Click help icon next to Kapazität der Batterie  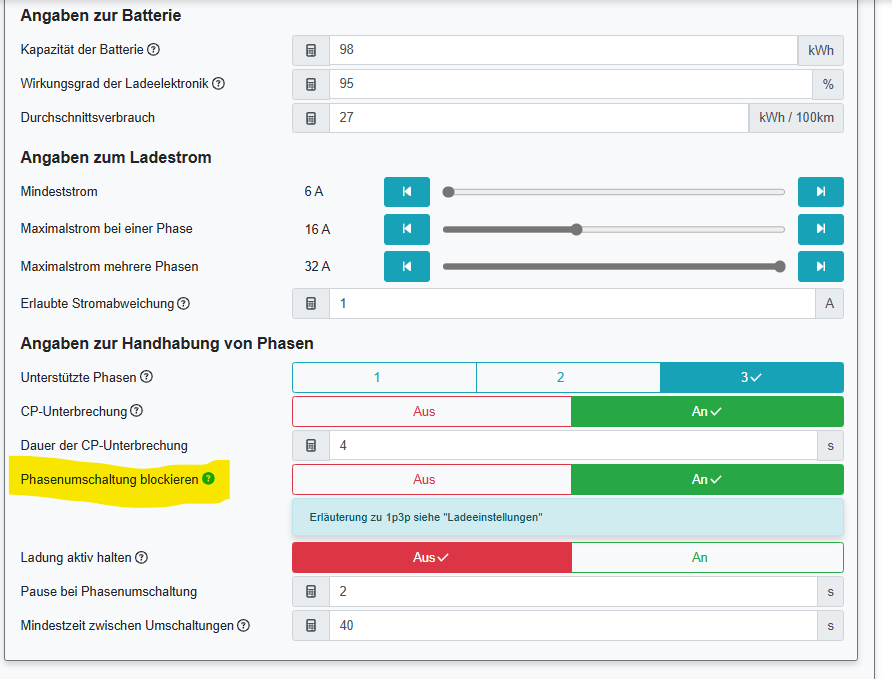click(153, 50)
